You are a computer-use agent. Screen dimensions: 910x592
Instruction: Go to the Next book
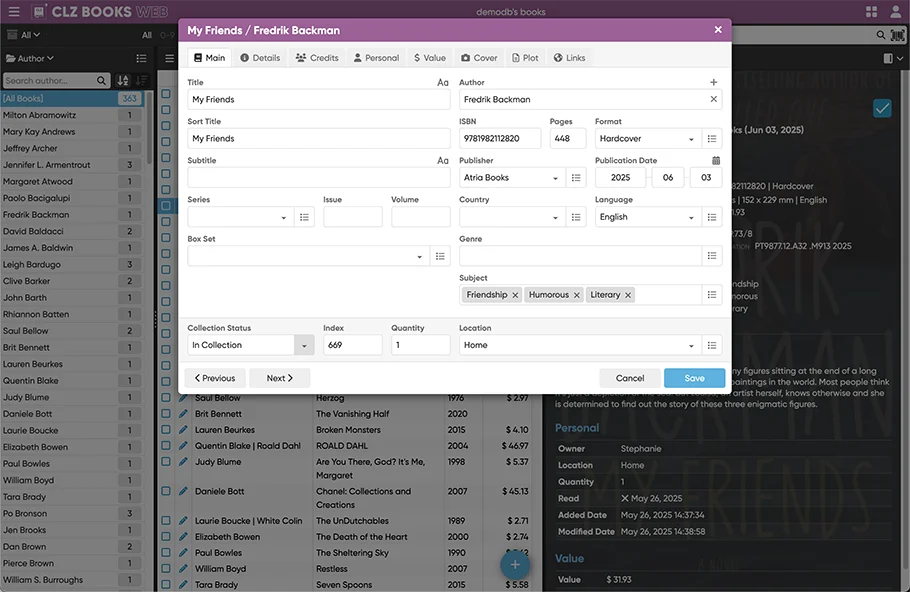click(280, 378)
